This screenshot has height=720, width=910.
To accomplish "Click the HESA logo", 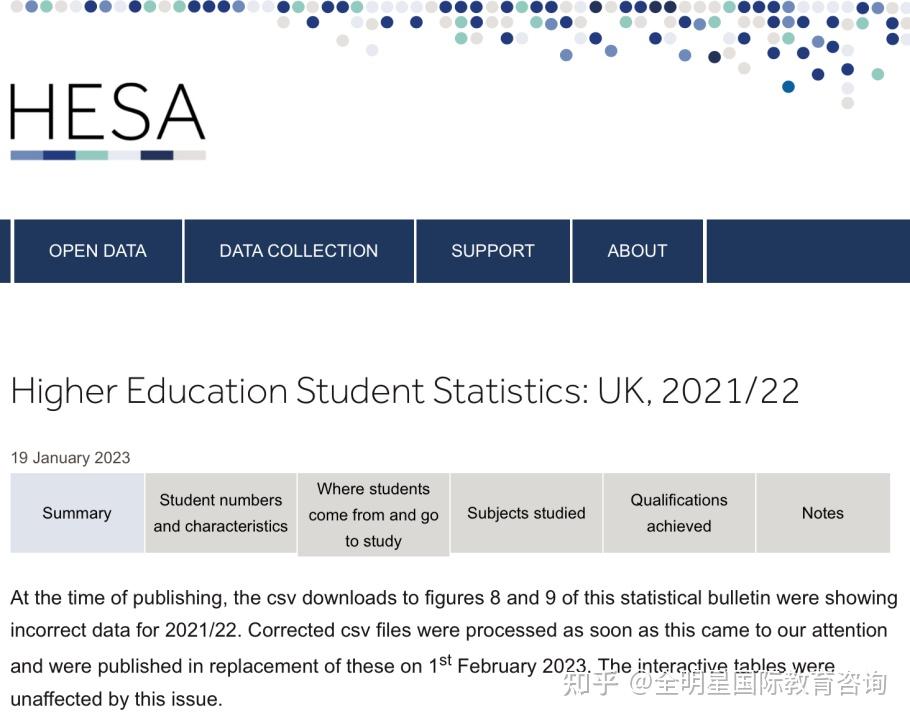I will (x=108, y=112).
